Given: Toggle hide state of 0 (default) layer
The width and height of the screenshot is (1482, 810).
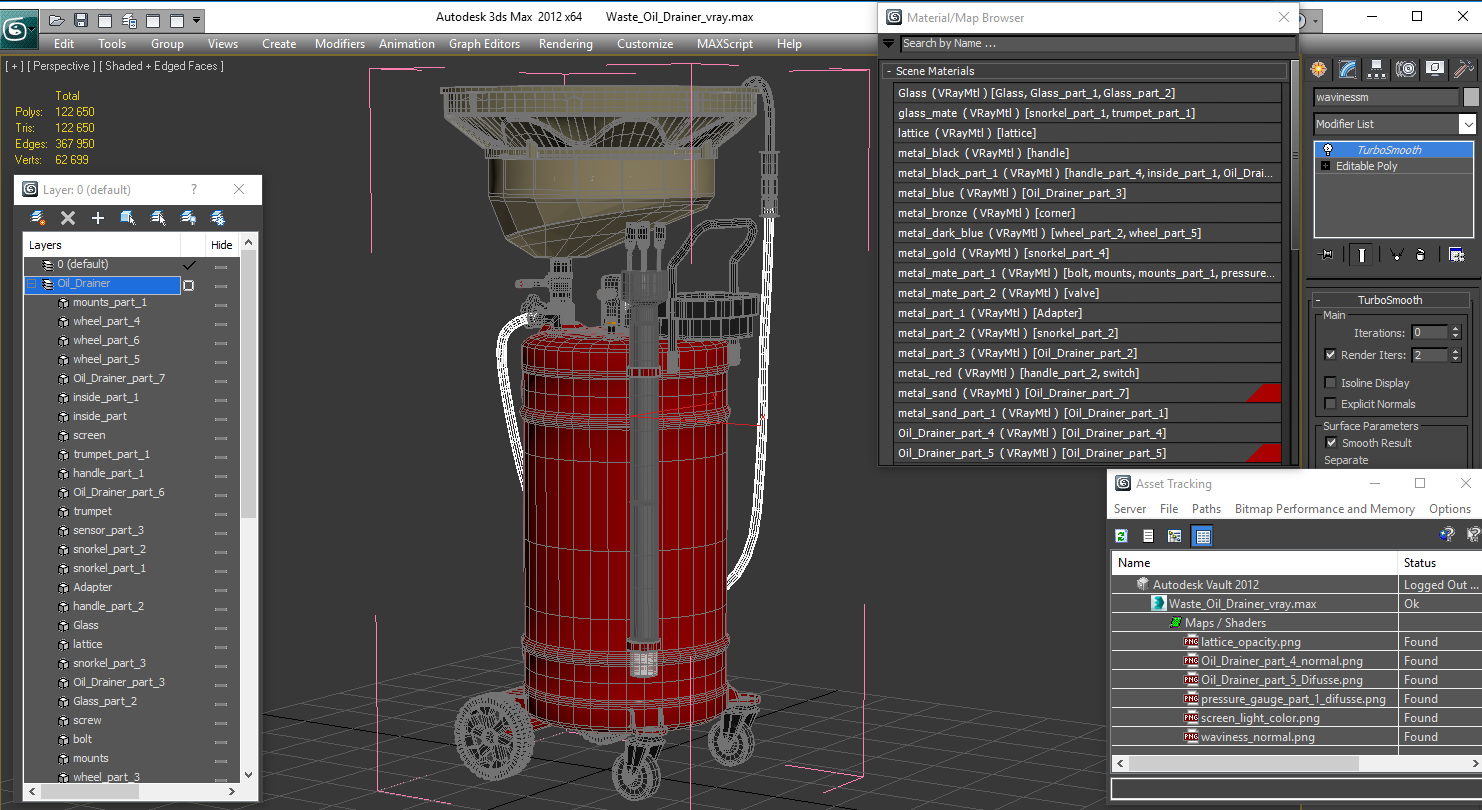Looking at the screenshot, I should (x=221, y=265).
